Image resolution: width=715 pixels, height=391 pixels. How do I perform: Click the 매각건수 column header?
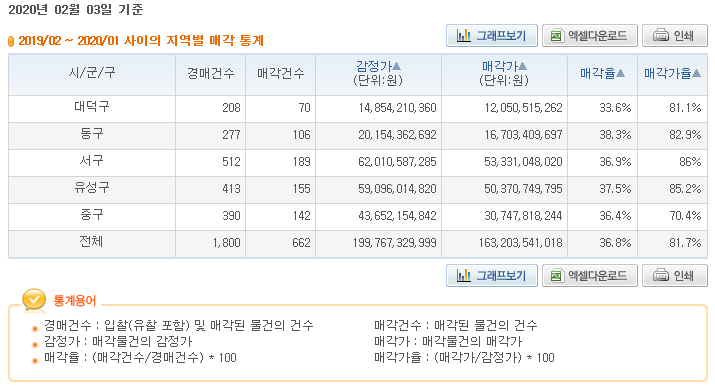click(x=280, y=73)
